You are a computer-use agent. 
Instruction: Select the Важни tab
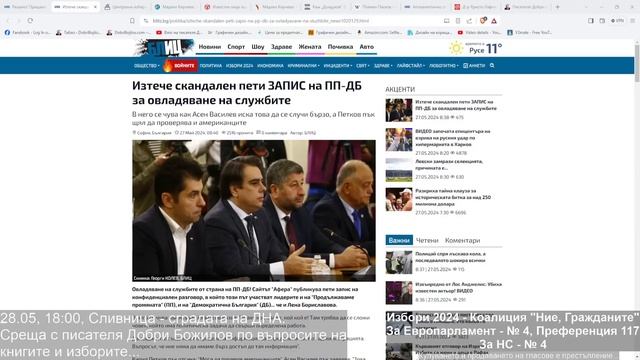(x=399, y=240)
